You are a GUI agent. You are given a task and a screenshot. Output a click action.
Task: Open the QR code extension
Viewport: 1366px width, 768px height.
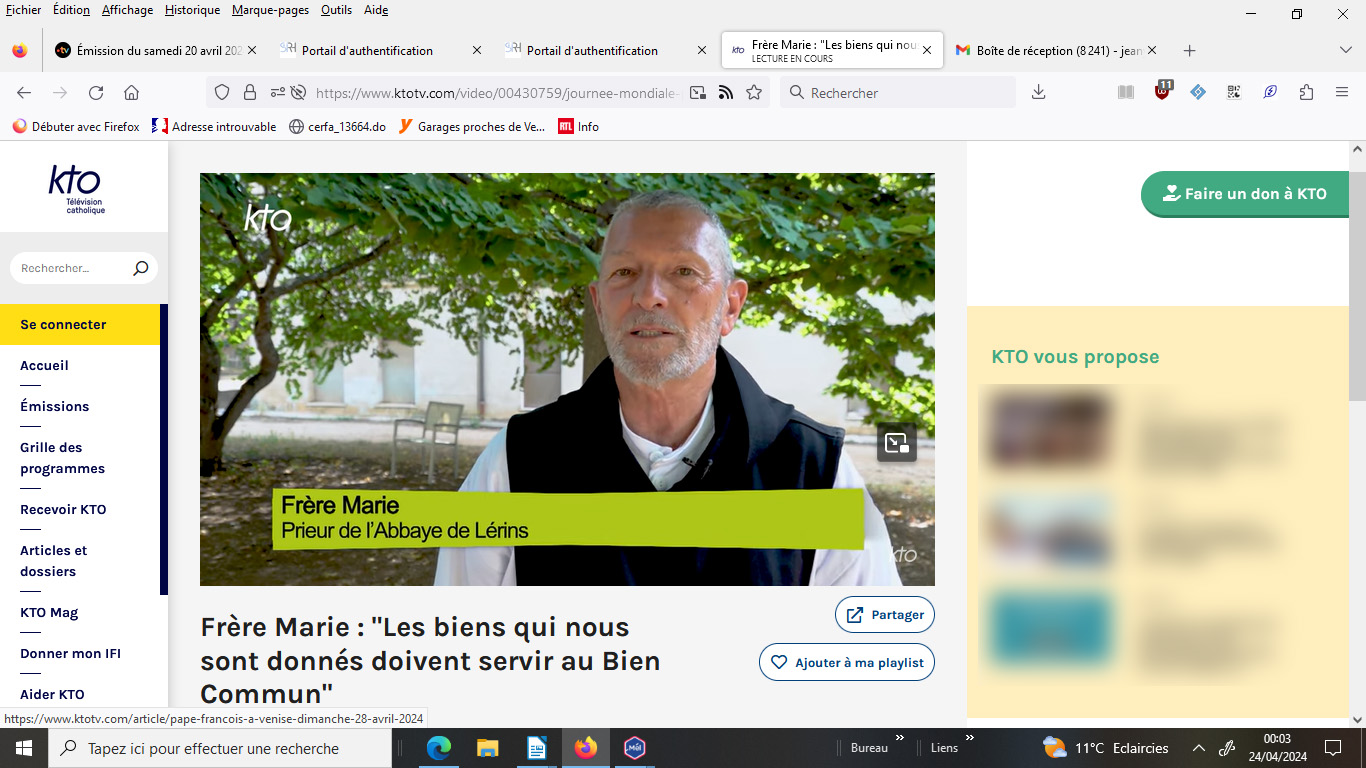1234,93
